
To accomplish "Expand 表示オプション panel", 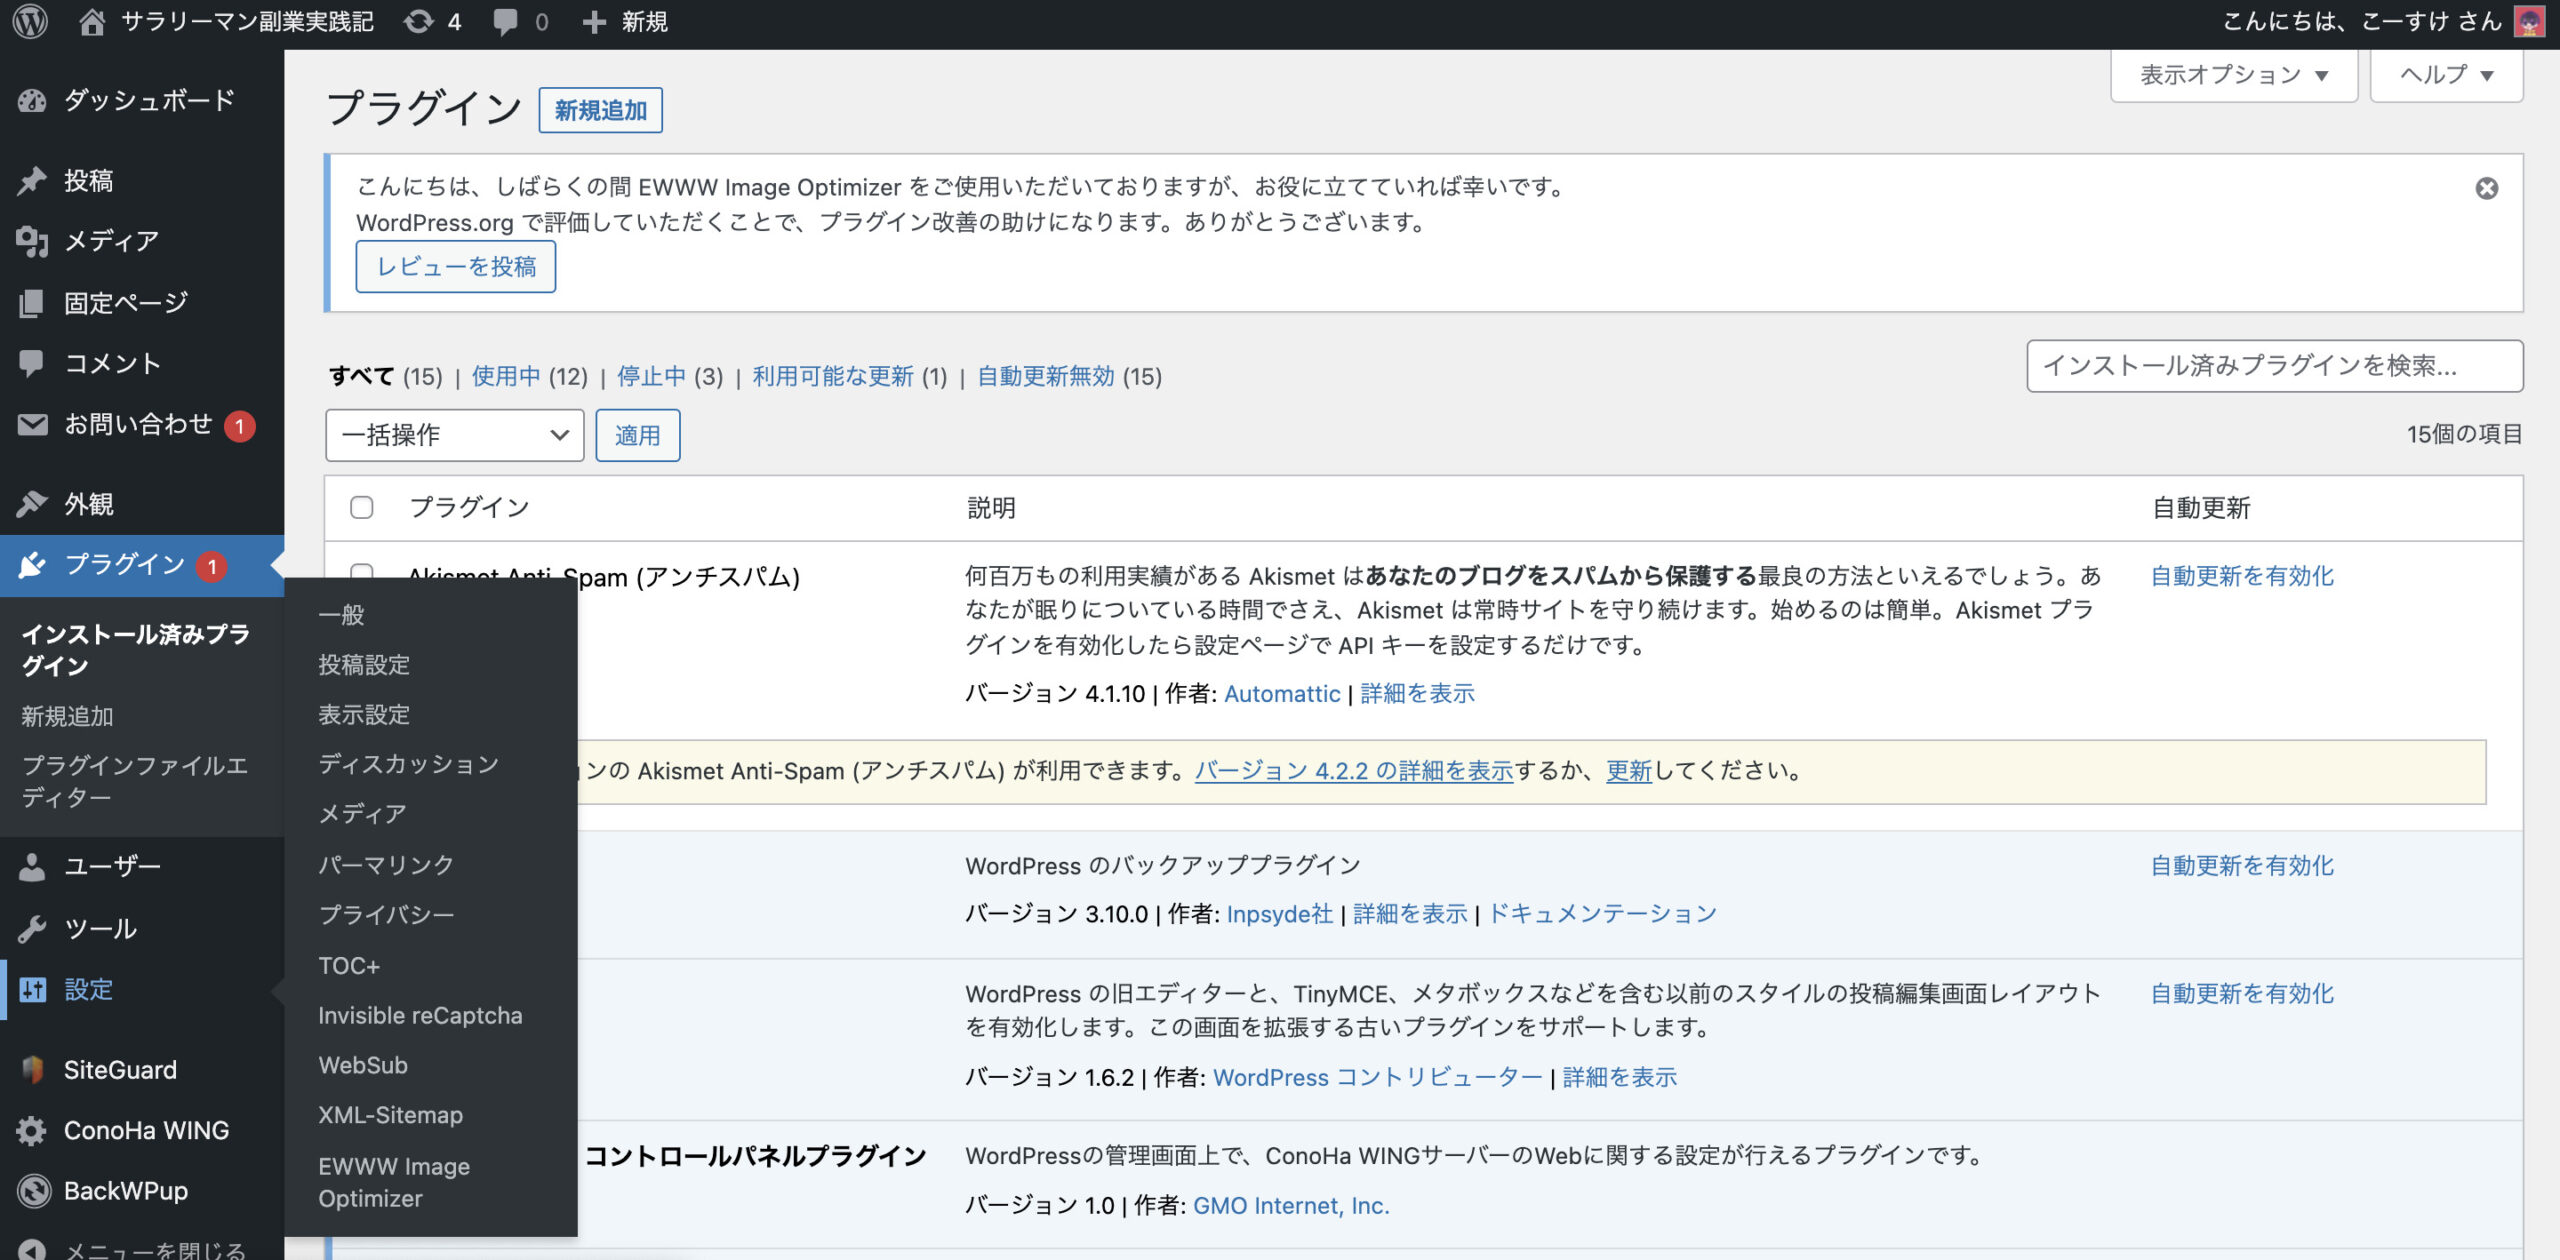I will [2233, 75].
